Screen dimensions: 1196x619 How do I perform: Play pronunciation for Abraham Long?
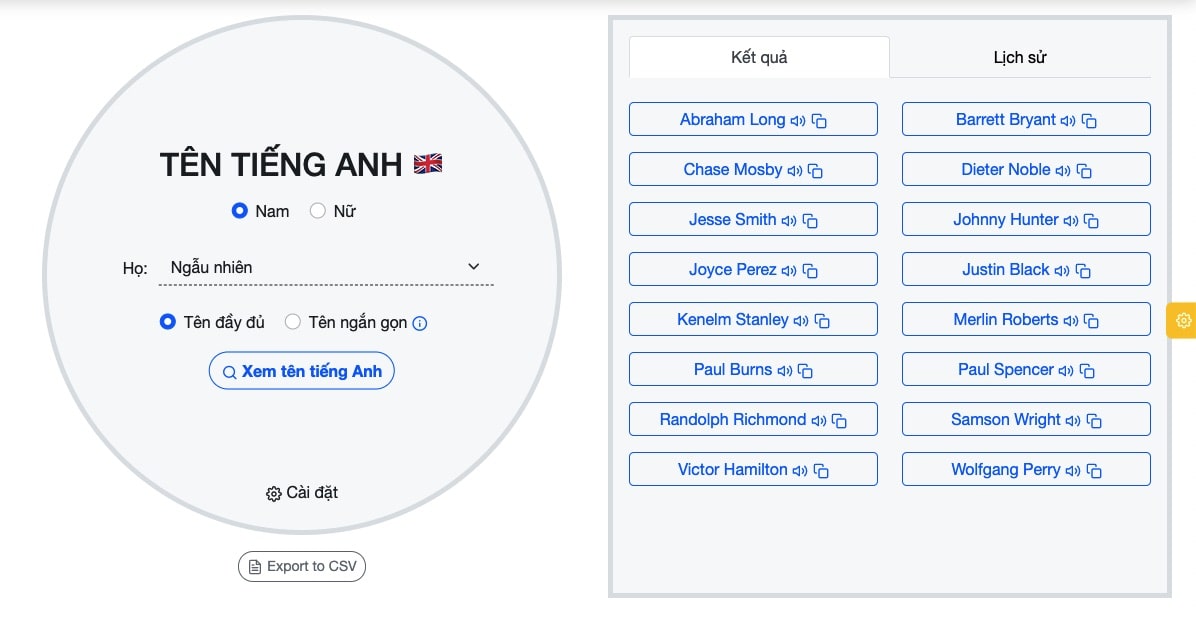(797, 119)
